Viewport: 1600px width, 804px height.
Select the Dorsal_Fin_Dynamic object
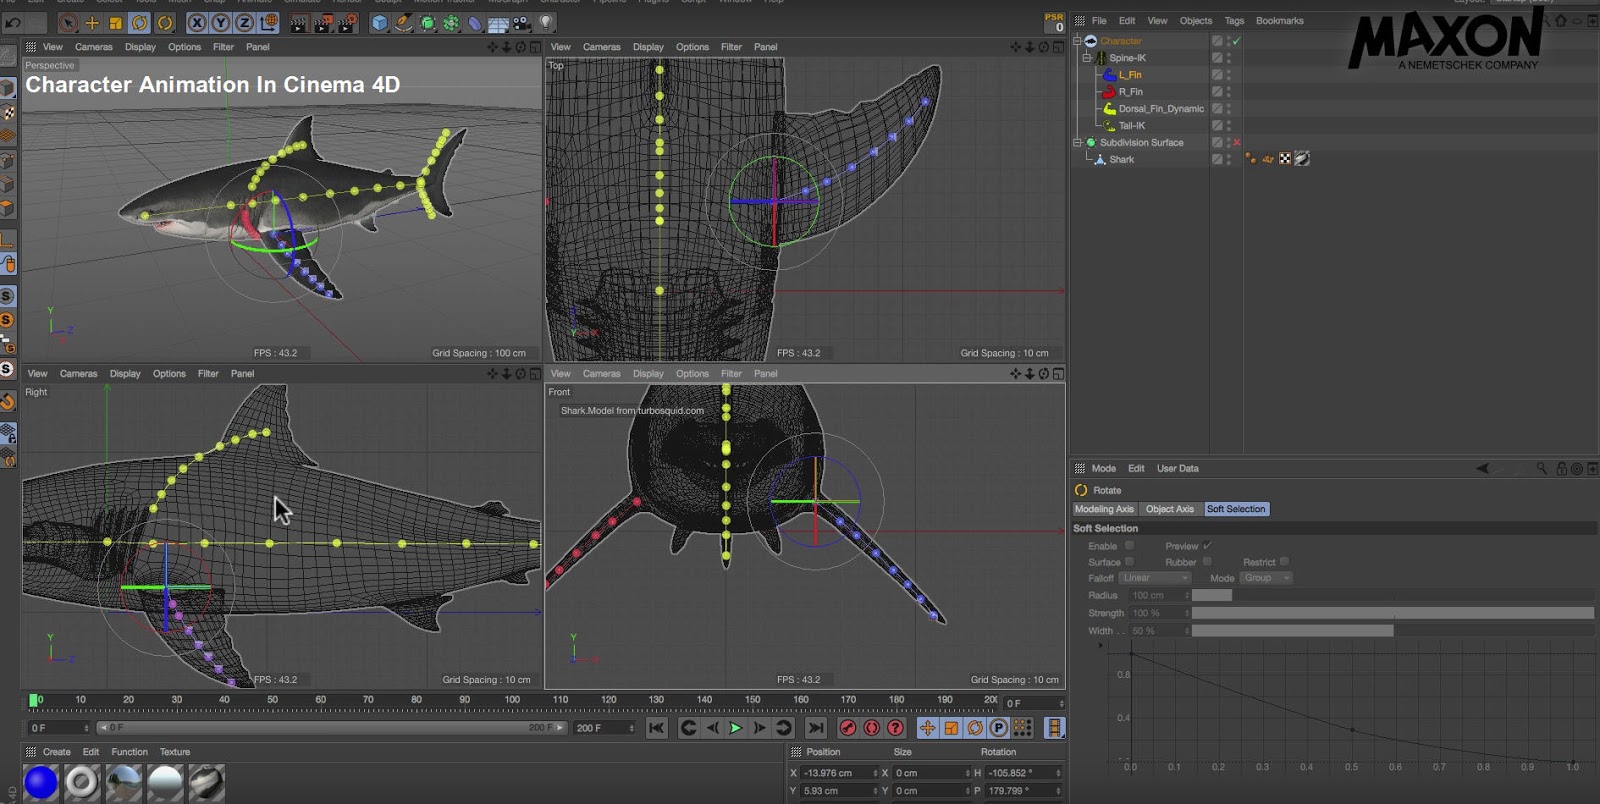1161,109
